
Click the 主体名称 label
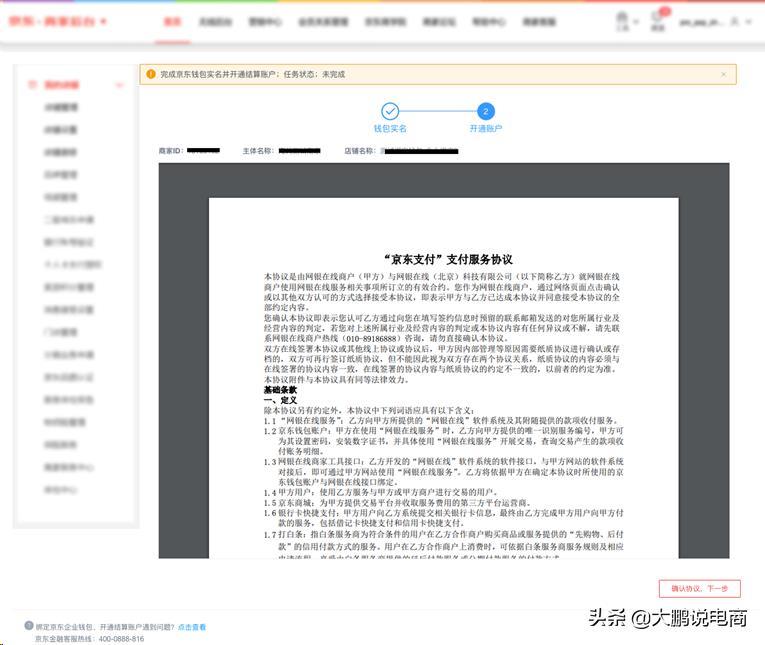coord(258,151)
